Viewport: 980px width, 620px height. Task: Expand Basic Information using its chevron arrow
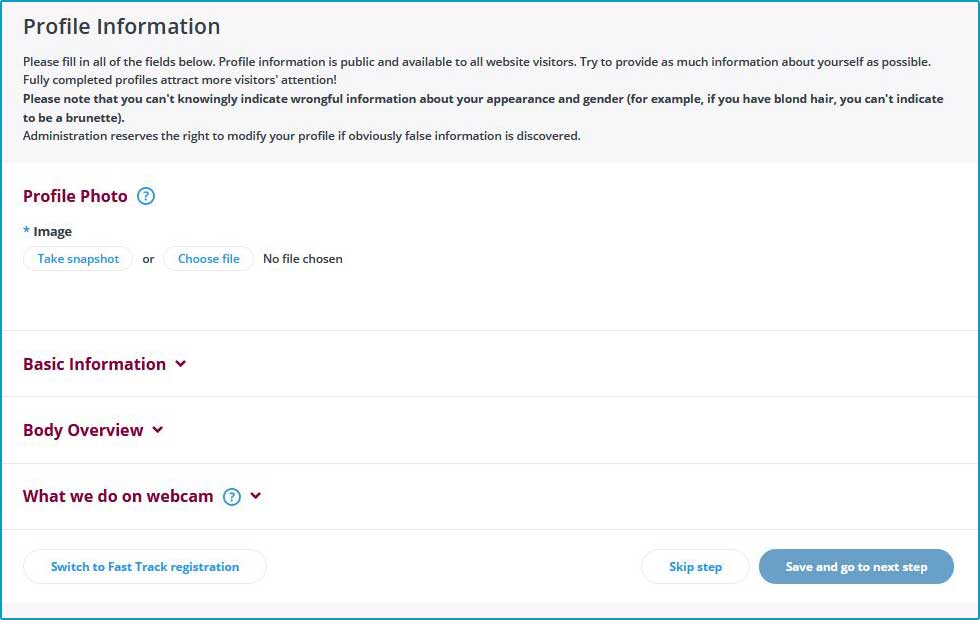point(181,364)
